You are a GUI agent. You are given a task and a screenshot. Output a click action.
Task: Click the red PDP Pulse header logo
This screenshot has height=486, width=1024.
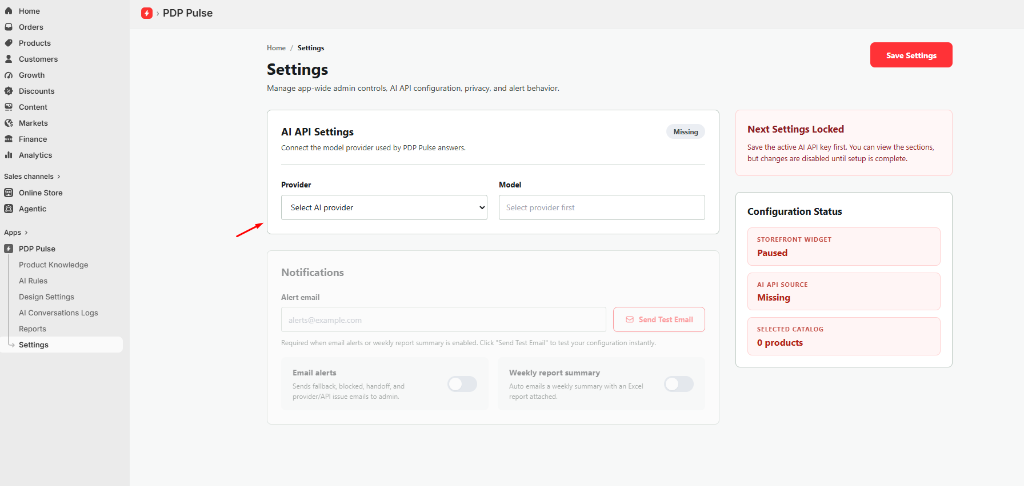147,13
